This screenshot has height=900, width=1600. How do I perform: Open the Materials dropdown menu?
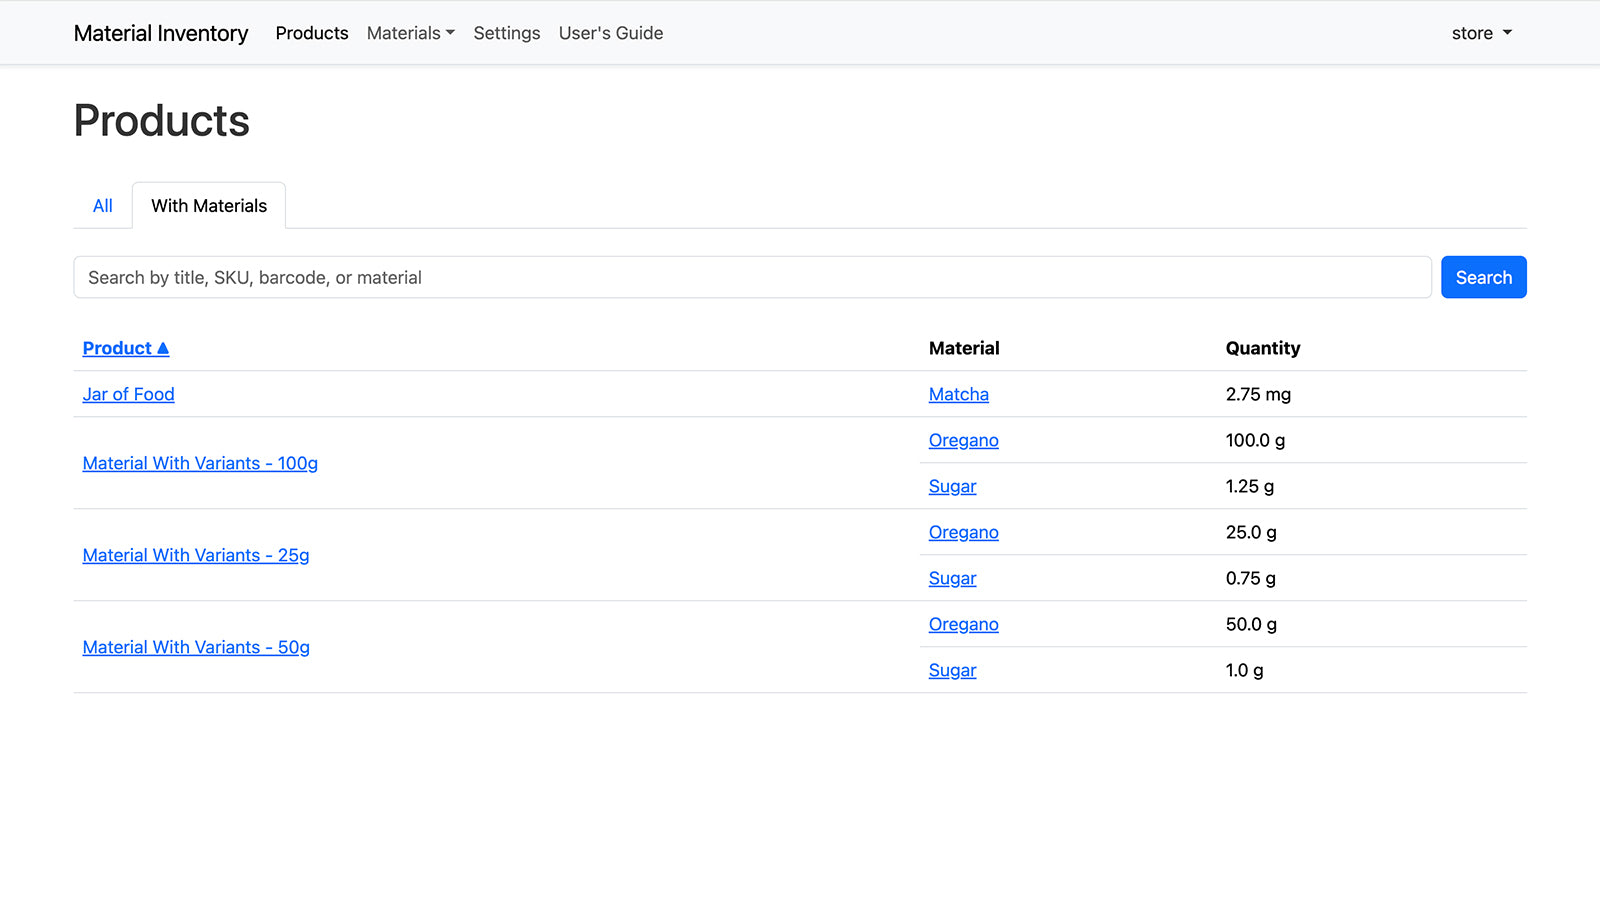pyautogui.click(x=410, y=33)
